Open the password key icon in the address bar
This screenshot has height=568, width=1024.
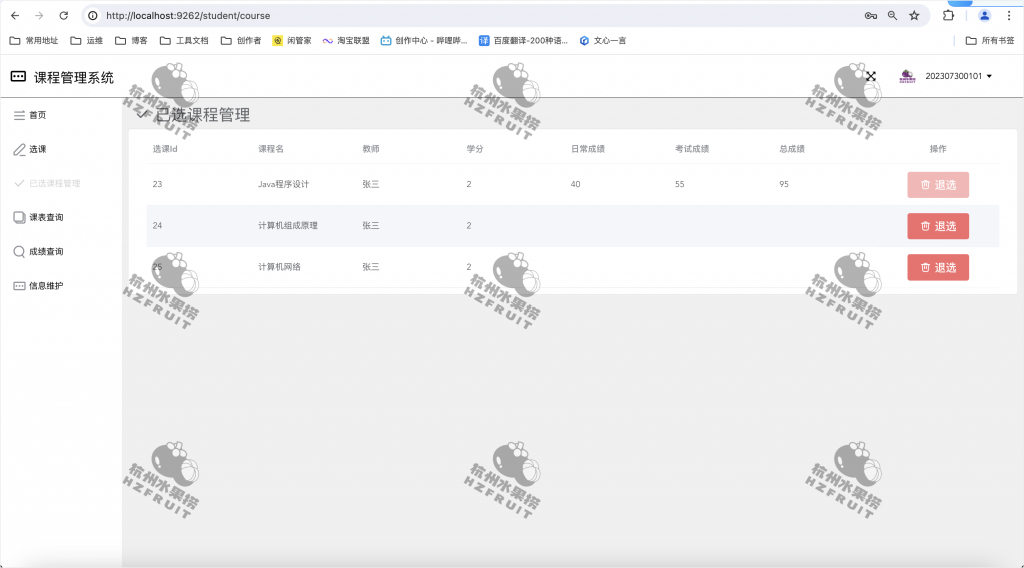[x=871, y=16]
